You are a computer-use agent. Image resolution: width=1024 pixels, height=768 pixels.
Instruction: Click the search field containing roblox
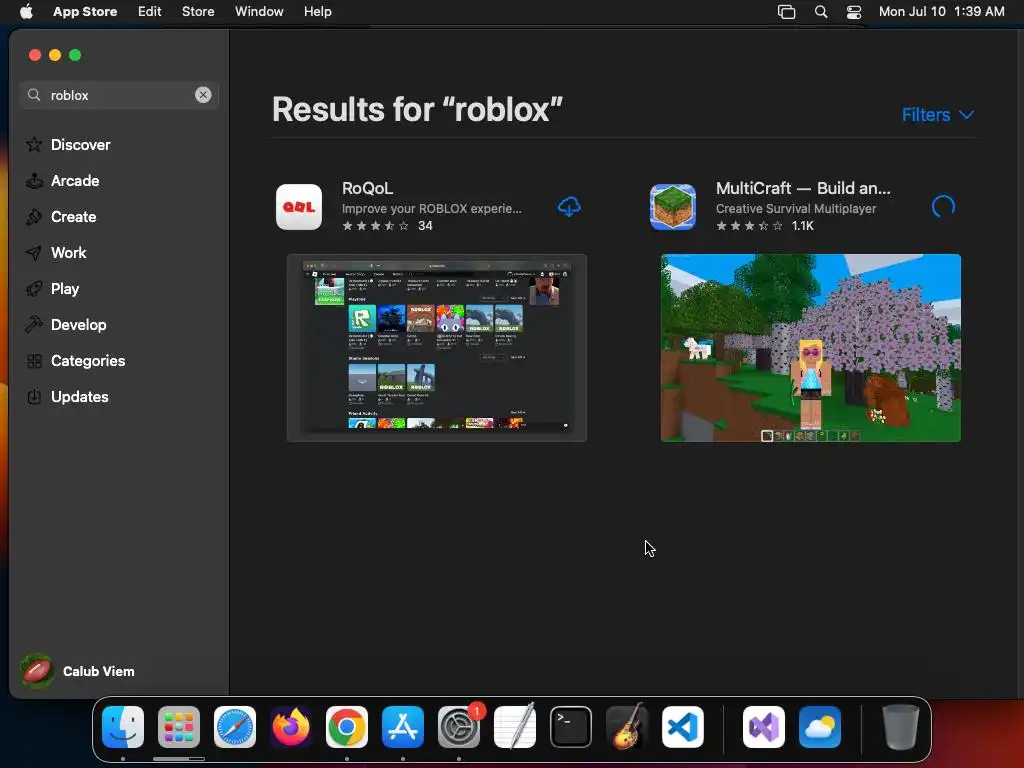119,95
